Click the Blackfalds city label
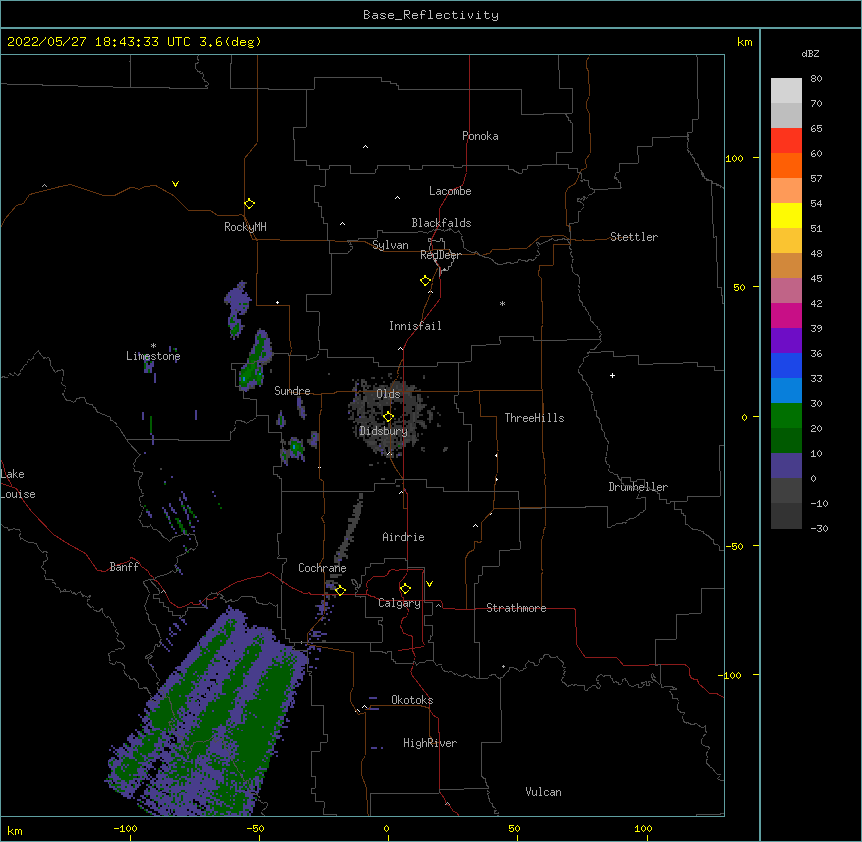 [441, 223]
